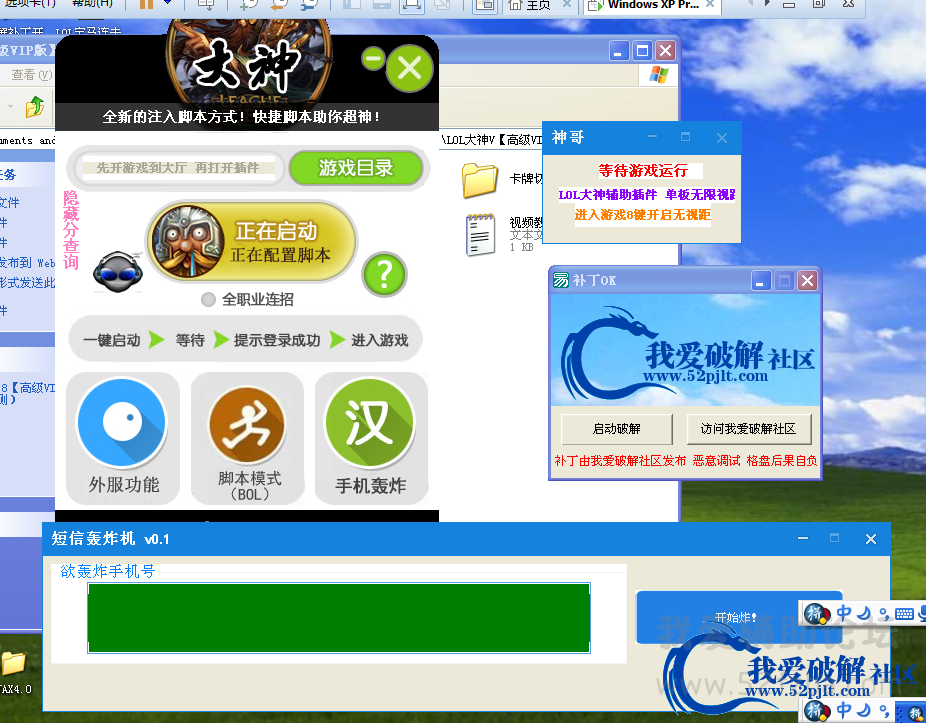This screenshot has height=723, width=926.
Task: Click the 等待 step label
Action: tap(190, 340)
